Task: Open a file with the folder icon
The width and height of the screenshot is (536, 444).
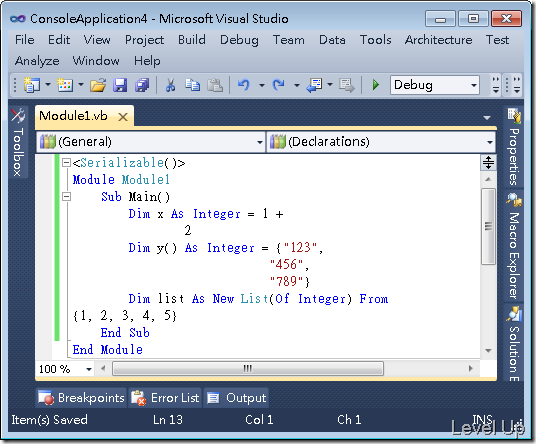Action: [98, 85]
